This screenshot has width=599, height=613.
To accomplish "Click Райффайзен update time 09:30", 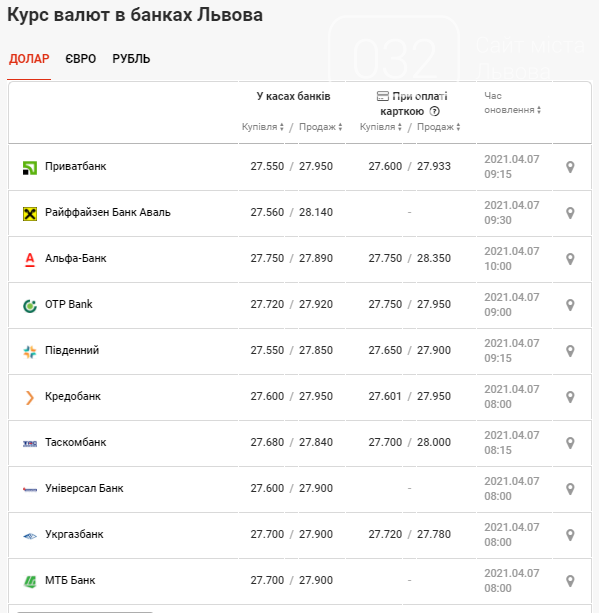I will [x=498, y=220].
